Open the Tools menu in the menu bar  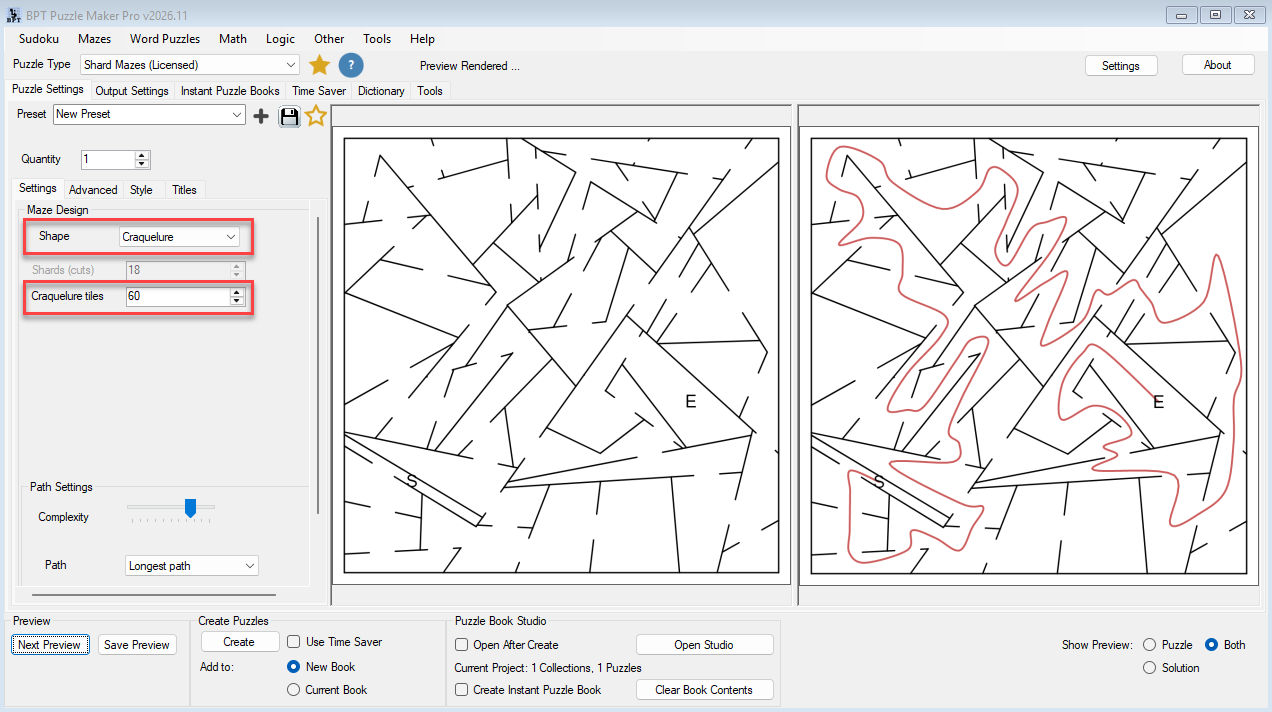pos(377,39)
